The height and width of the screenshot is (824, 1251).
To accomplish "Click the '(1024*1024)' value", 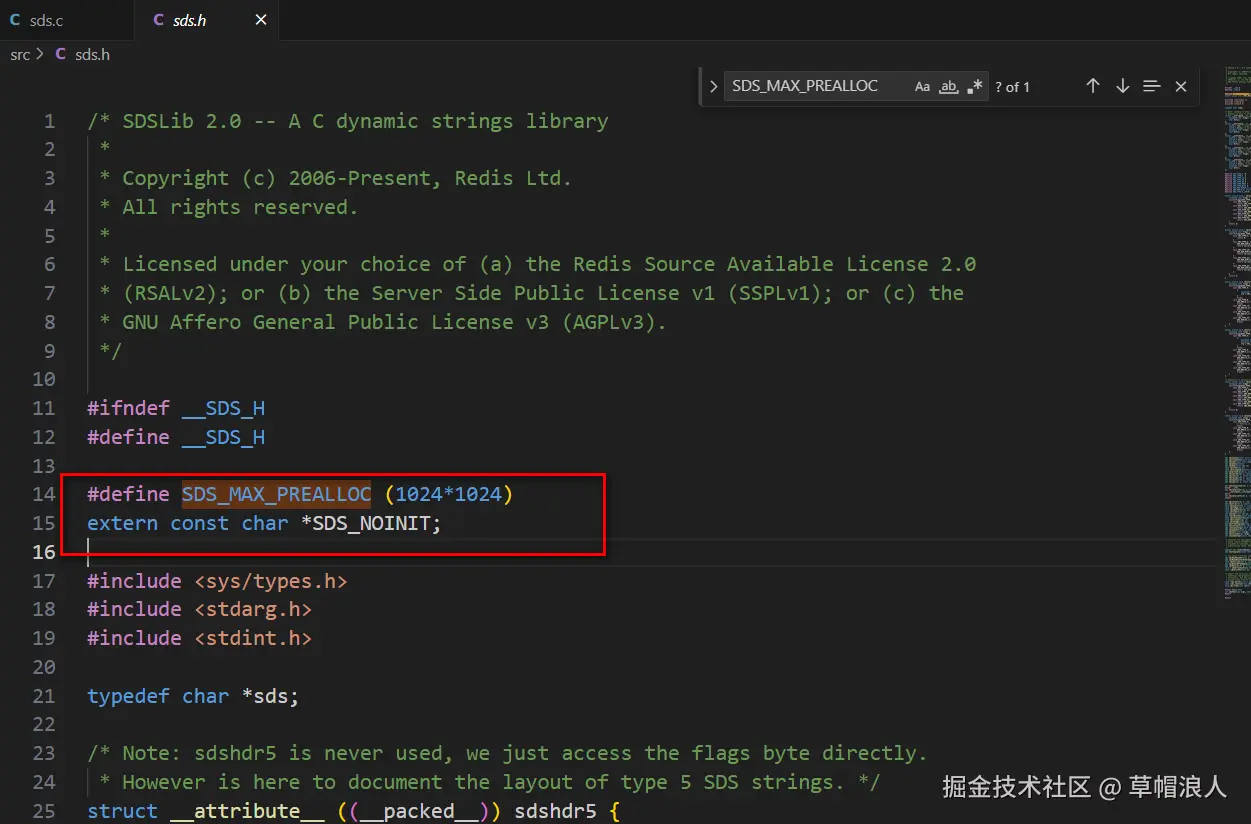I will (448, 494).
